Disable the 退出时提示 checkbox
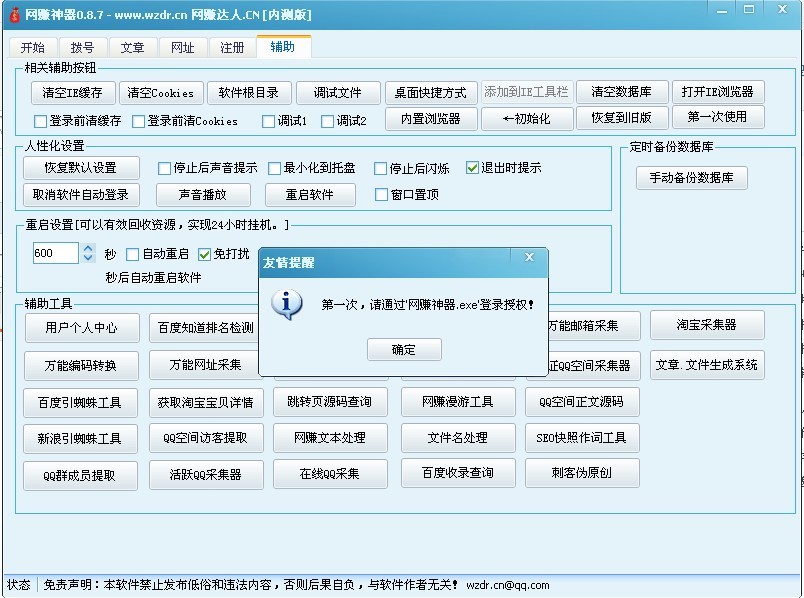 (472, 167)
